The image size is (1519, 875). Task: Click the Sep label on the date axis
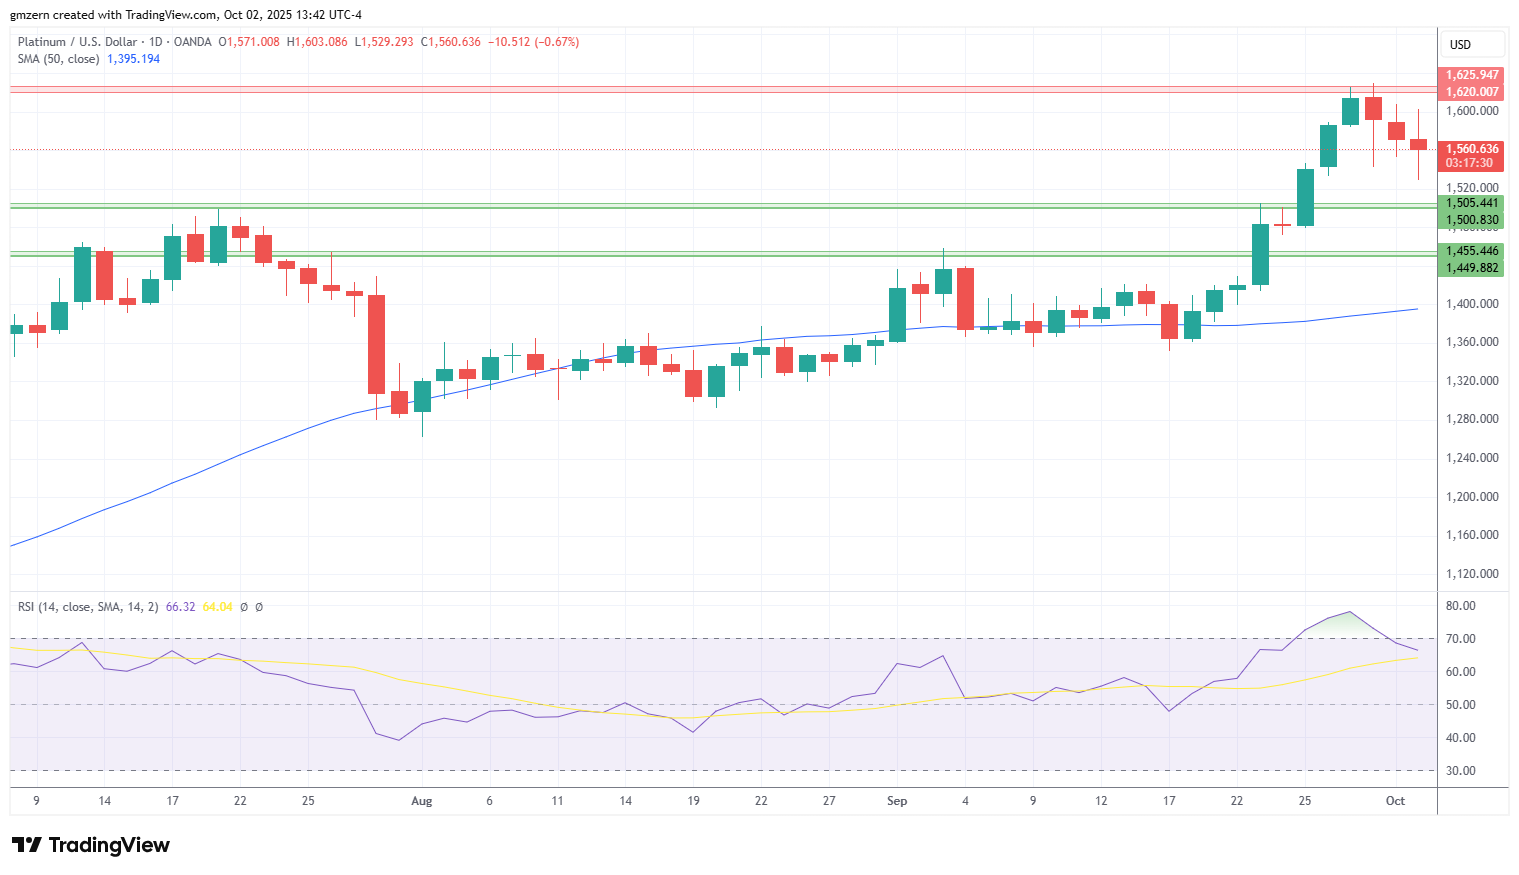(897, 801)
